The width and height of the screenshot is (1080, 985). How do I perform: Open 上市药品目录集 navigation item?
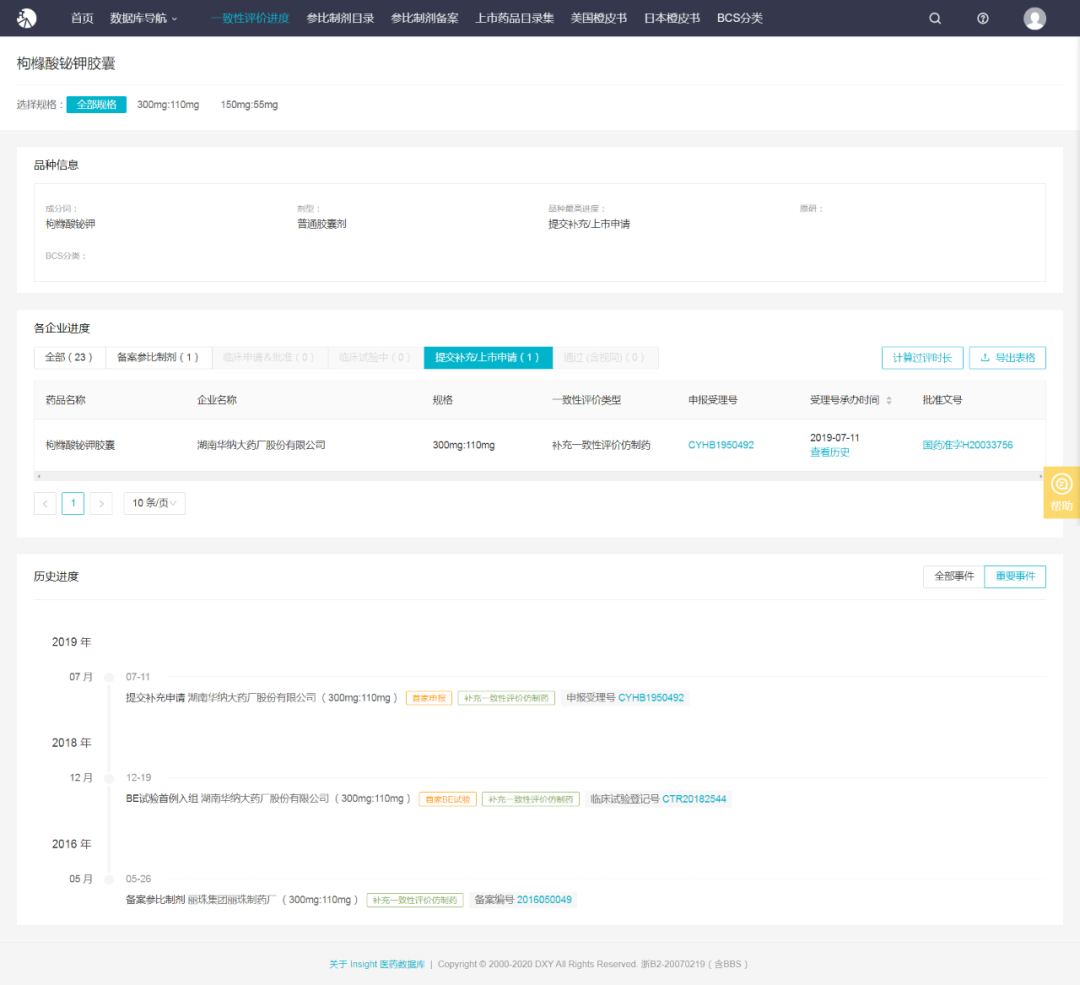[x=515, y=19]
